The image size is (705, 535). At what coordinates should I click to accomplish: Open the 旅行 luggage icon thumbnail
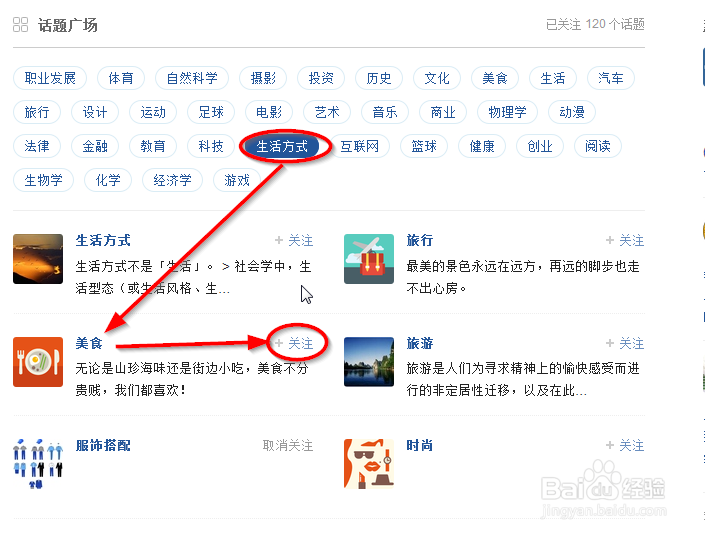pyautogui.click(x=369, y=259)
